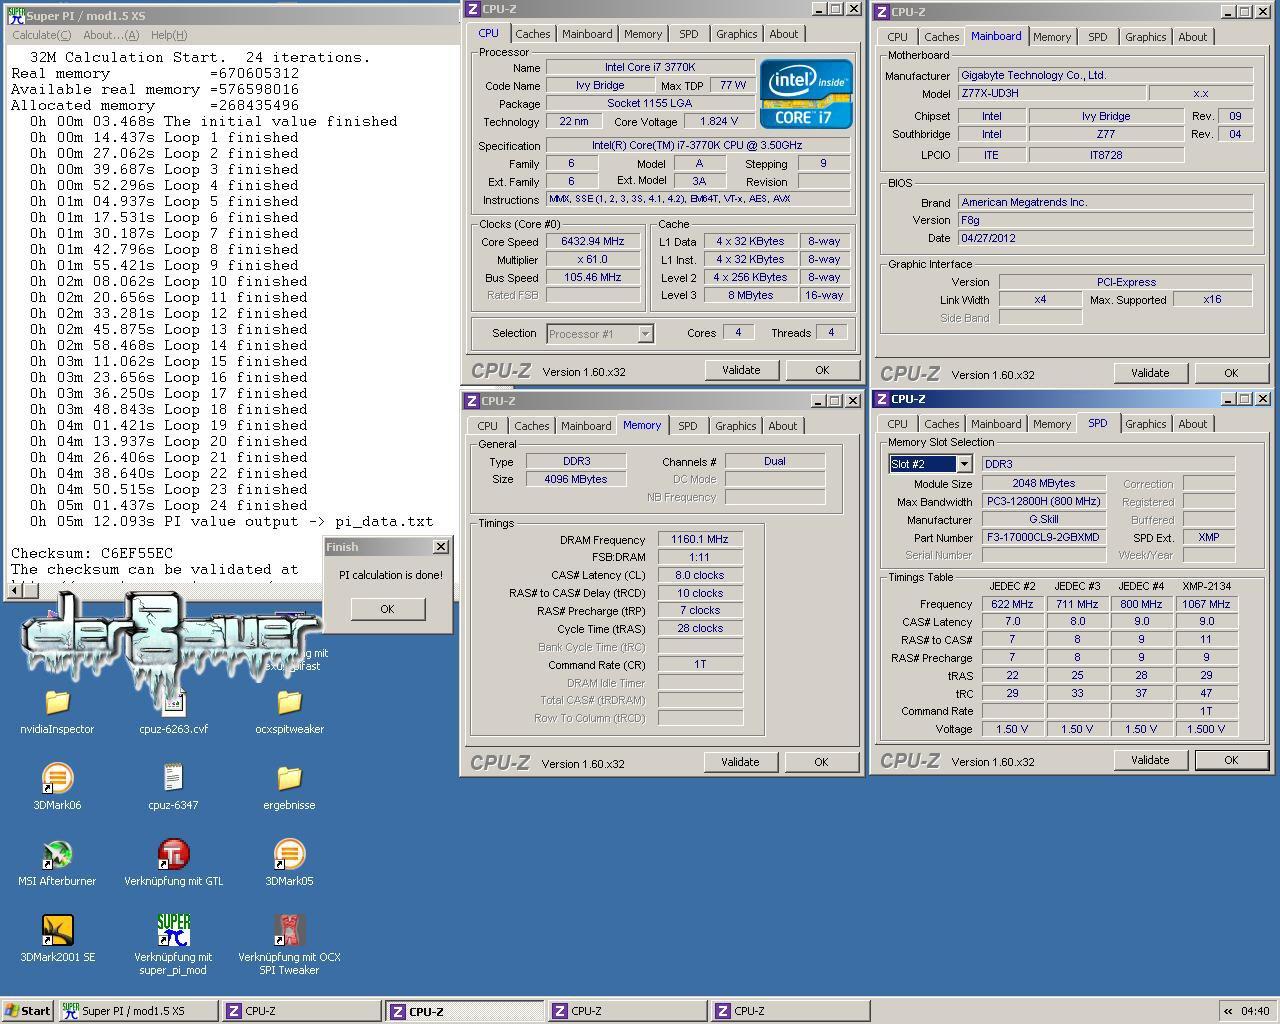Open the Caches tab in the SPD window

pyautogui.click(x=941, y=424)
